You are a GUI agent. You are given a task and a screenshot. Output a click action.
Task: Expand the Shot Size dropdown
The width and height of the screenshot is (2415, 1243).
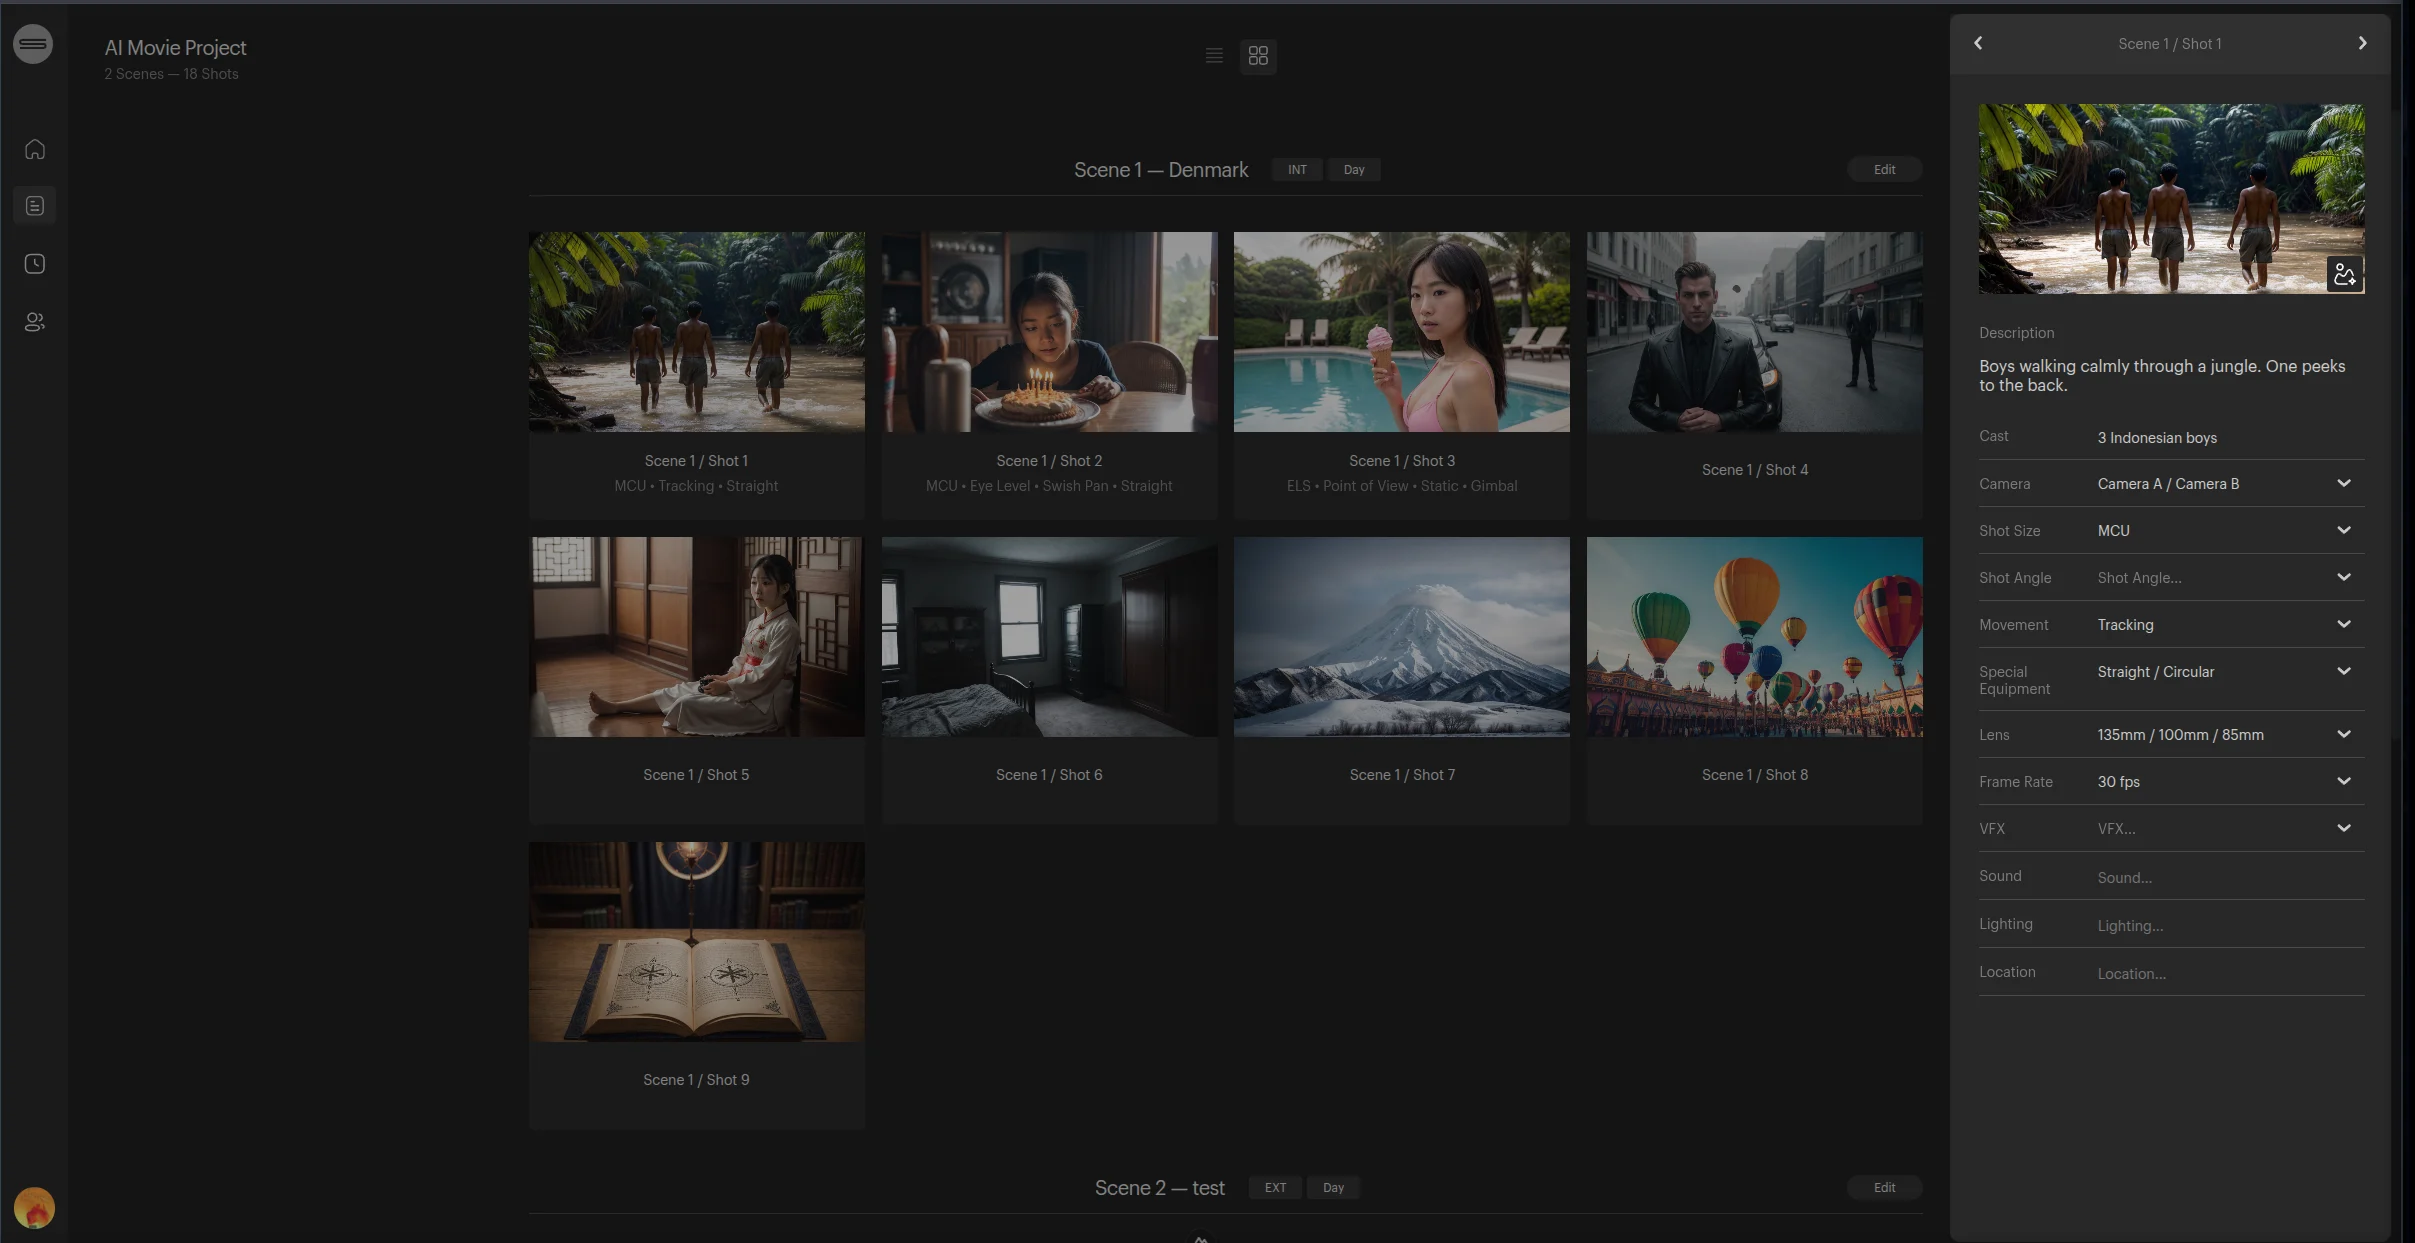coord(2343,531)
